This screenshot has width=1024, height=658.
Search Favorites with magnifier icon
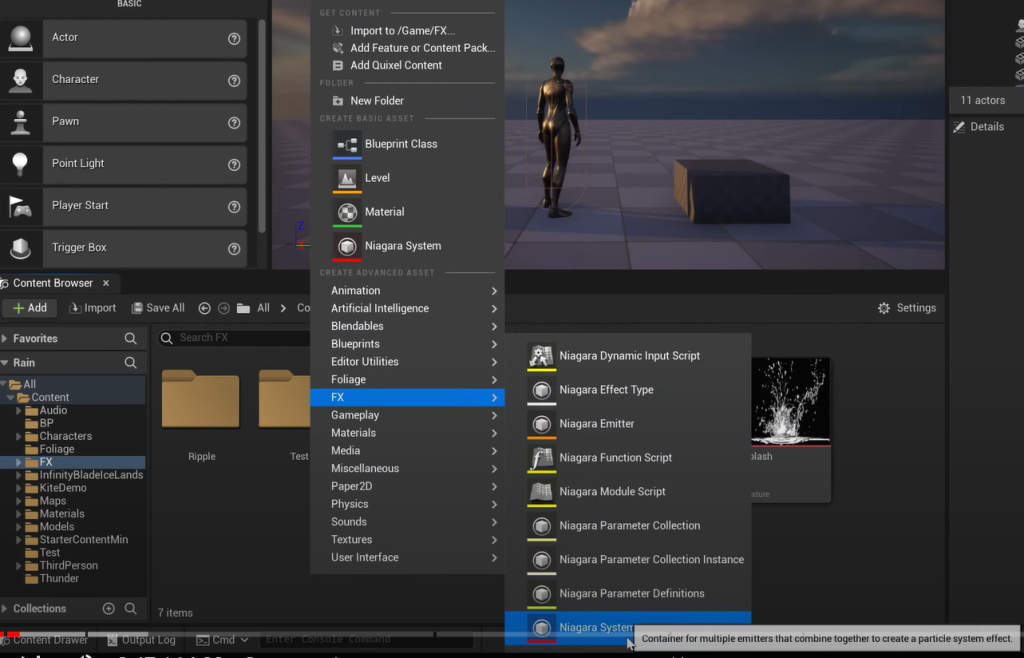tap(131, 338)
